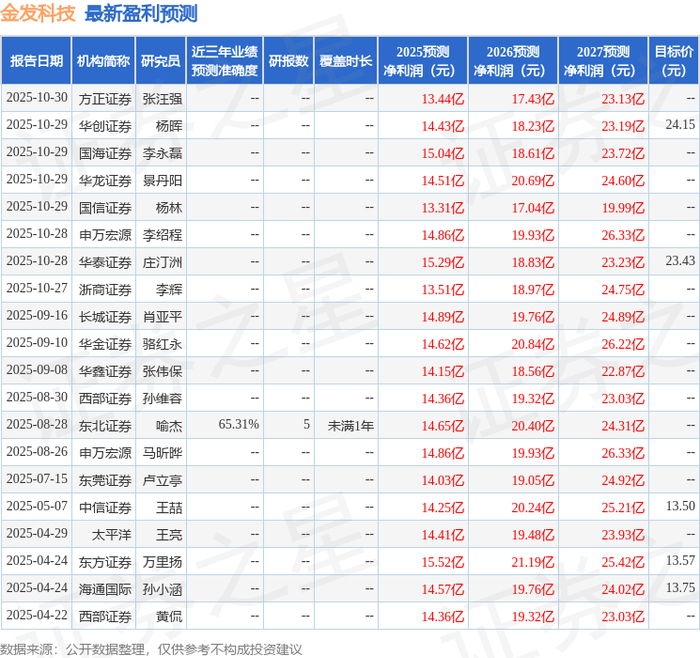Click 2026 forecast 20.84亿
This screenshot has height=658, width=700.
[533, 344]
